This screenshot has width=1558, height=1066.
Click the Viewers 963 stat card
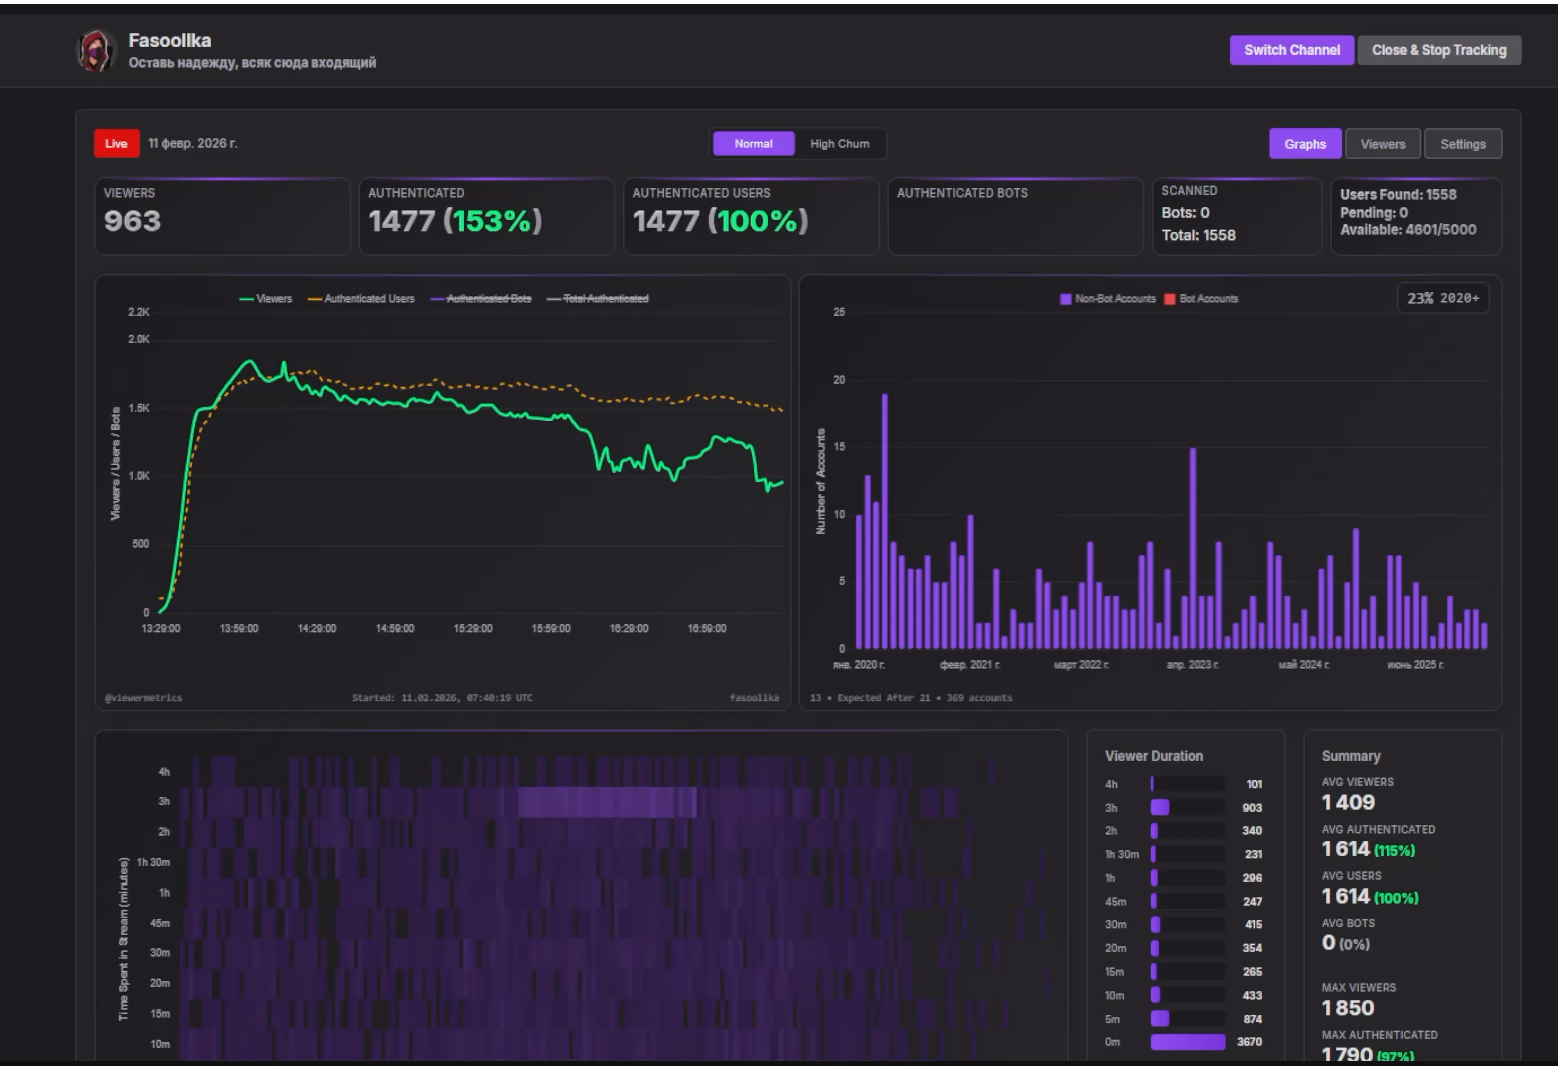click(222, 216)
